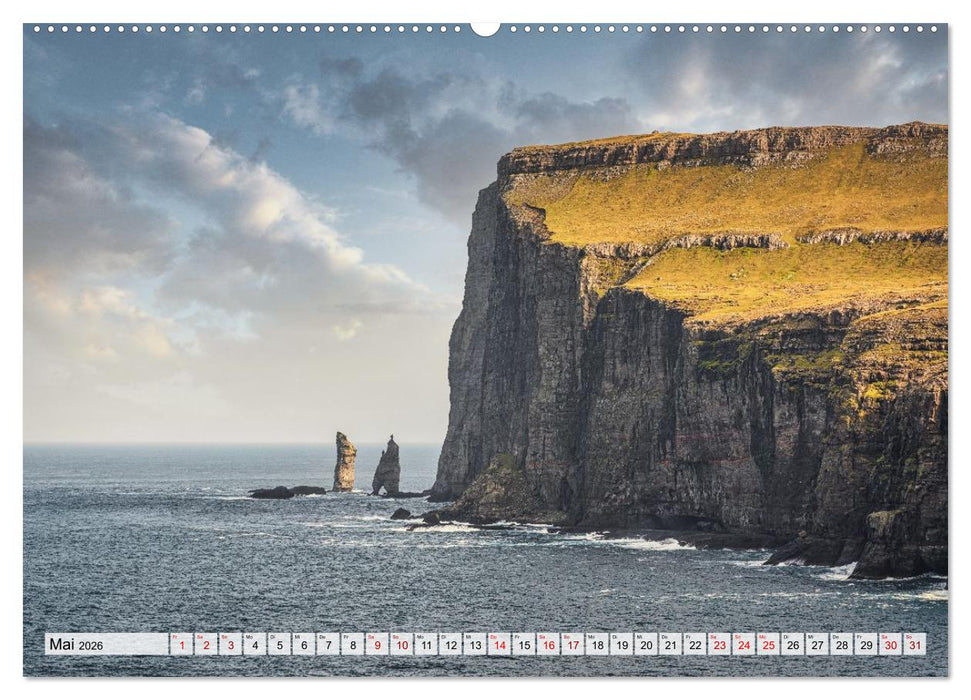Click date 27 in the calendar strip
This screenshot has height=700, width=971.
coord(816,645)
